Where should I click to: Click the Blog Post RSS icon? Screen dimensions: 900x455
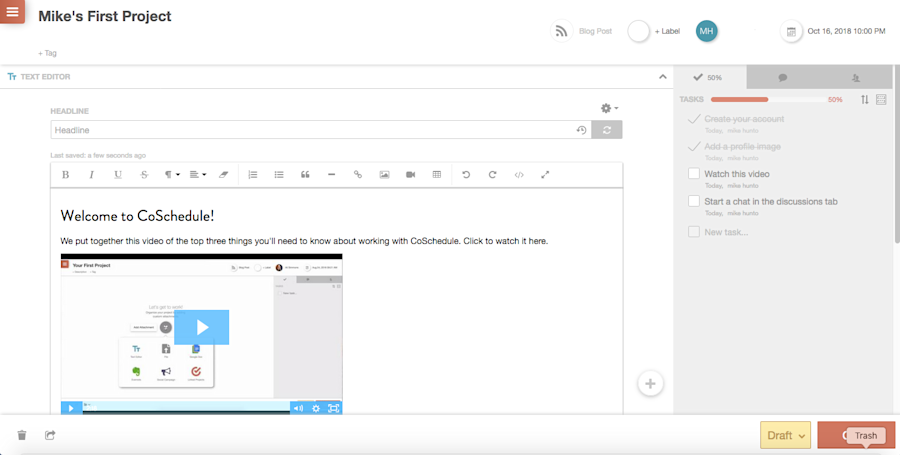(x=561, y=31)
